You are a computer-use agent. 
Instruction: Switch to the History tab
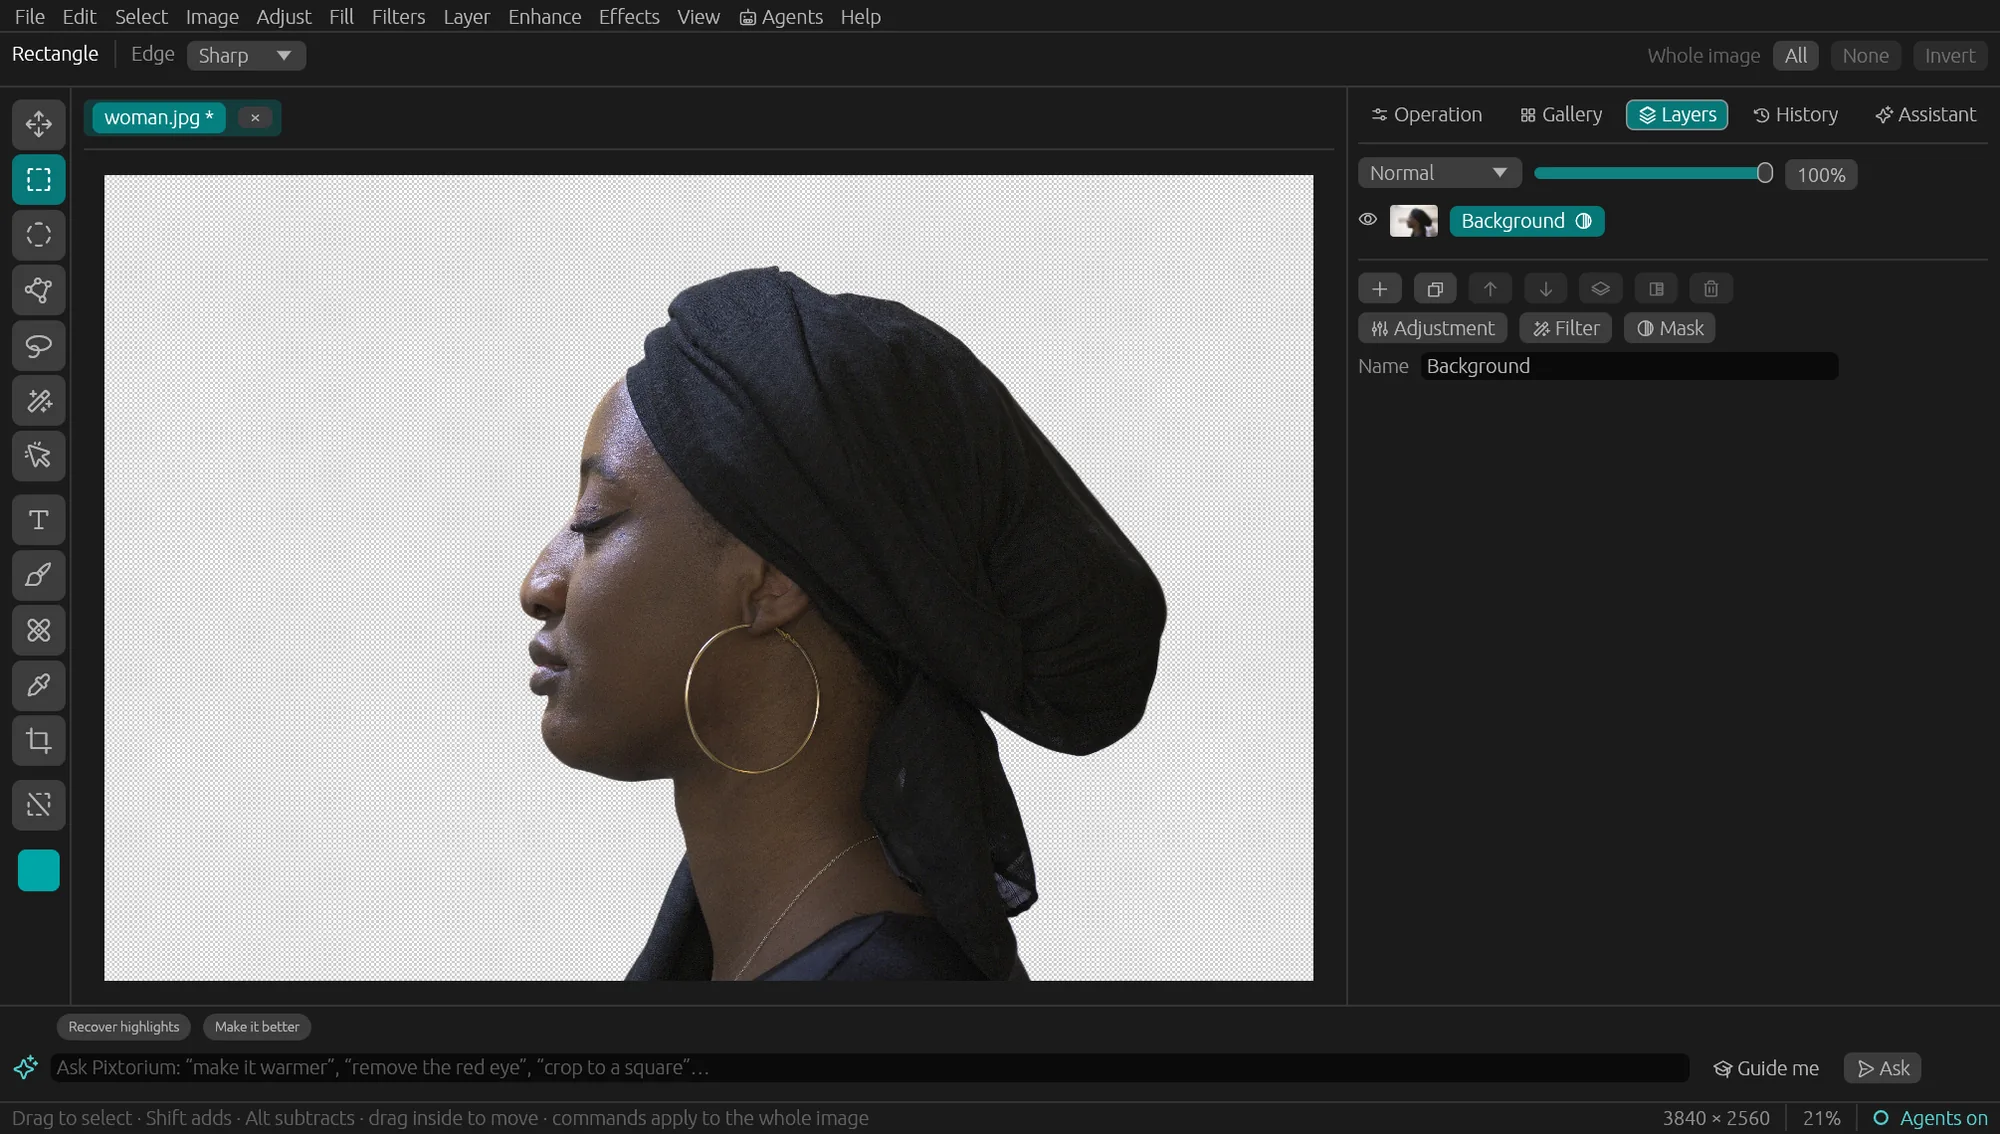point(1796,115)
